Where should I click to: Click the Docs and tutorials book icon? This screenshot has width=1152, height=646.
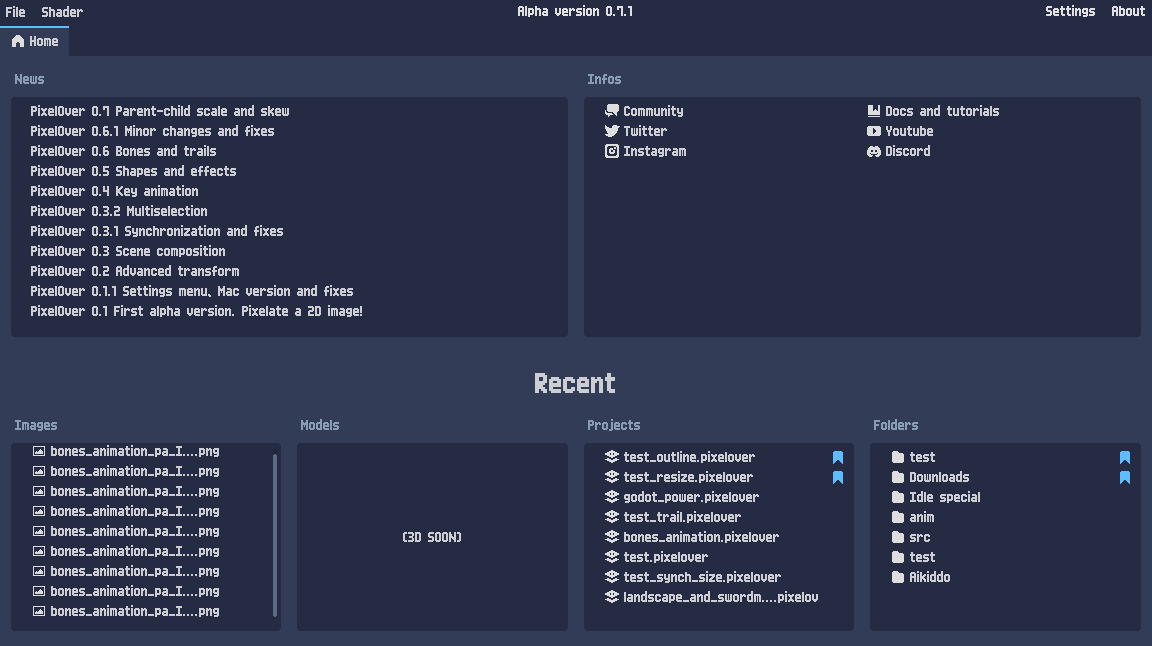874,111
